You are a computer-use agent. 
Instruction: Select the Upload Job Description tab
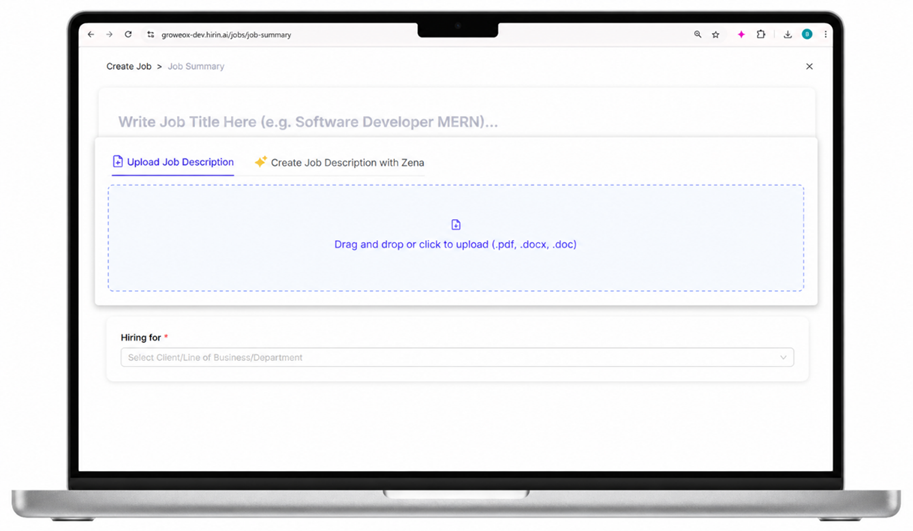173,162
